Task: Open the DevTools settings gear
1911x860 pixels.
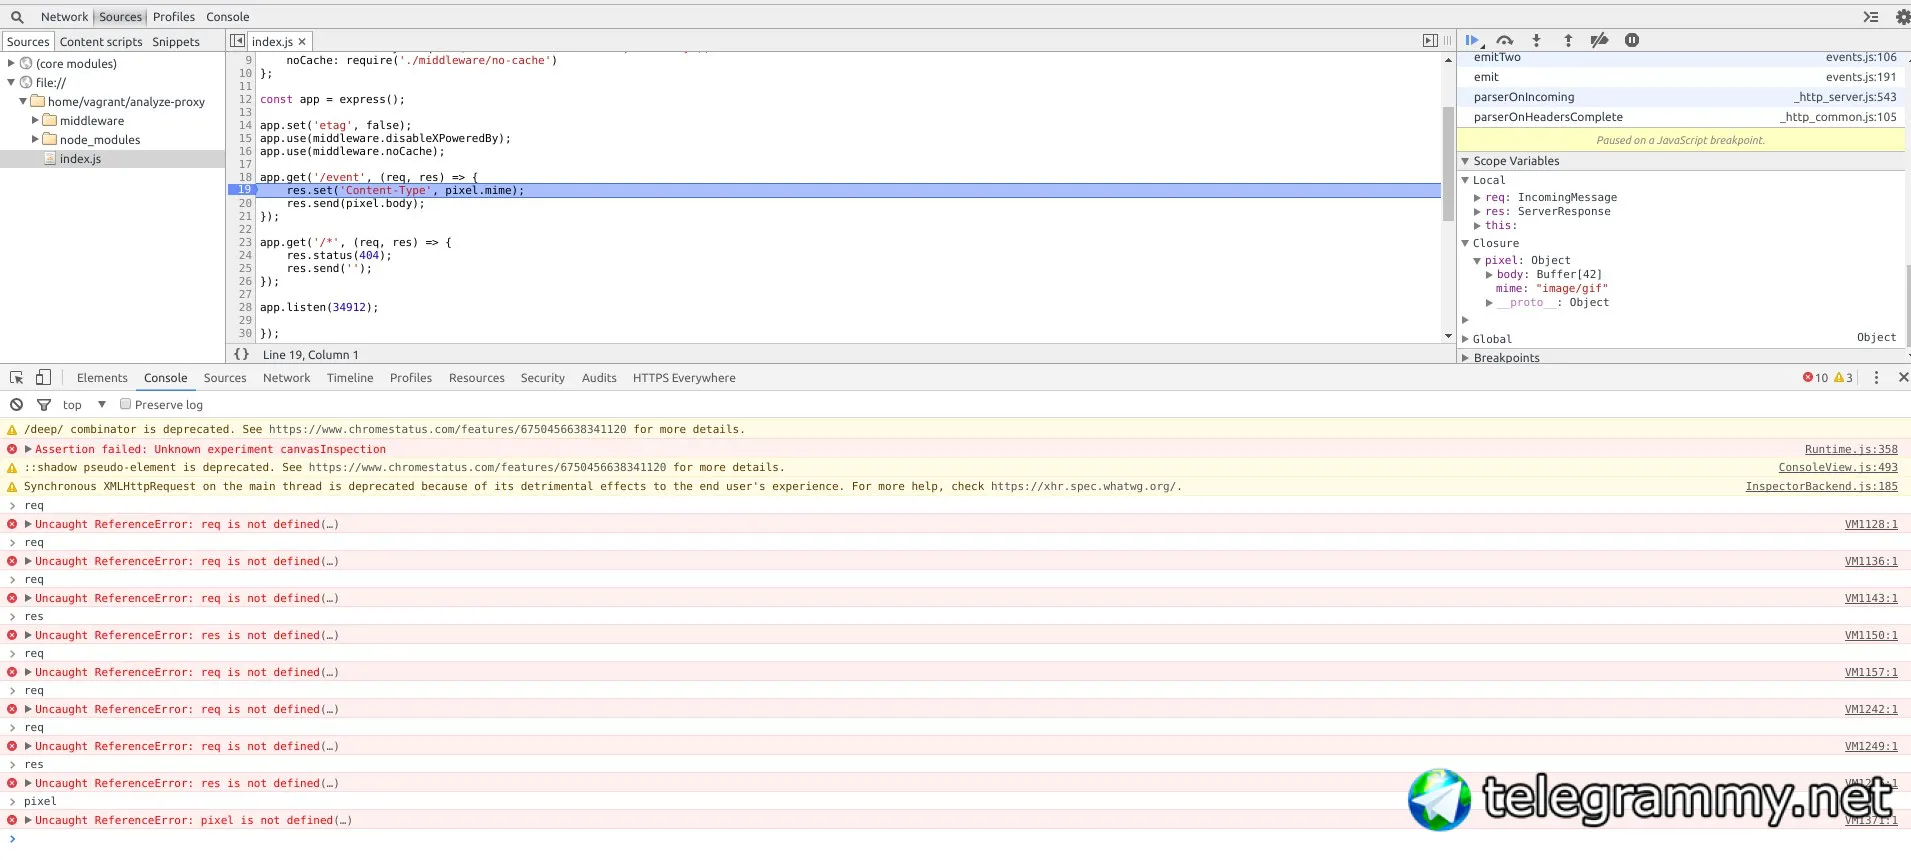Action: pos(1902,17)
